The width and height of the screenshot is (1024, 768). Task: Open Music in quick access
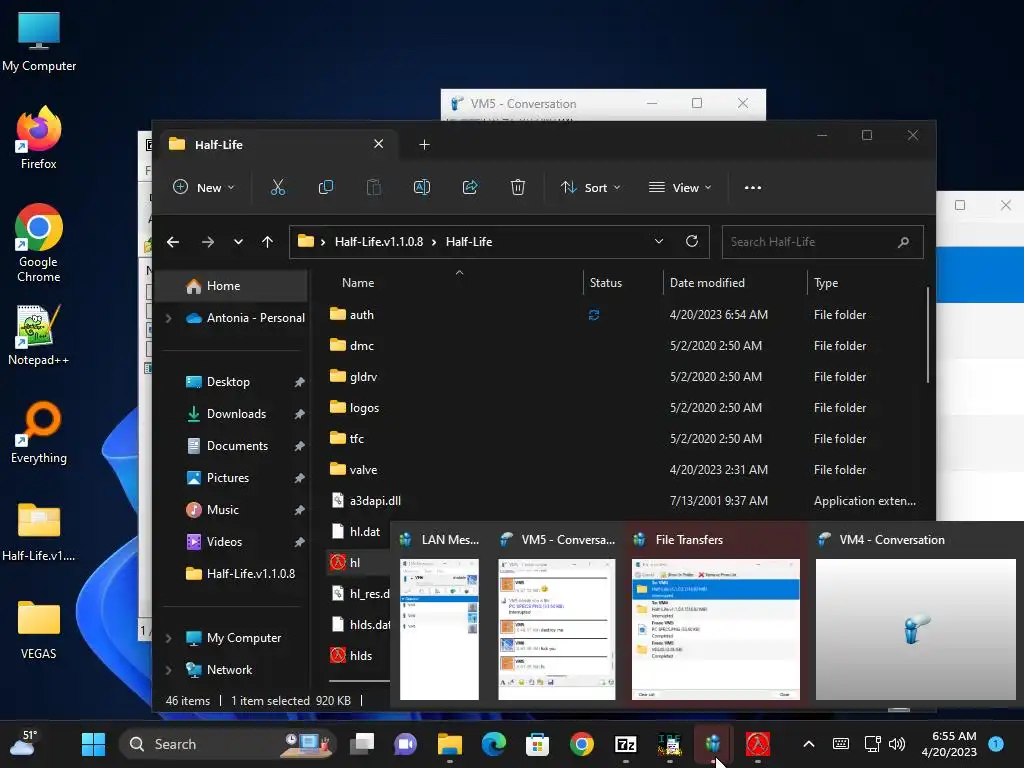[222, 510]
